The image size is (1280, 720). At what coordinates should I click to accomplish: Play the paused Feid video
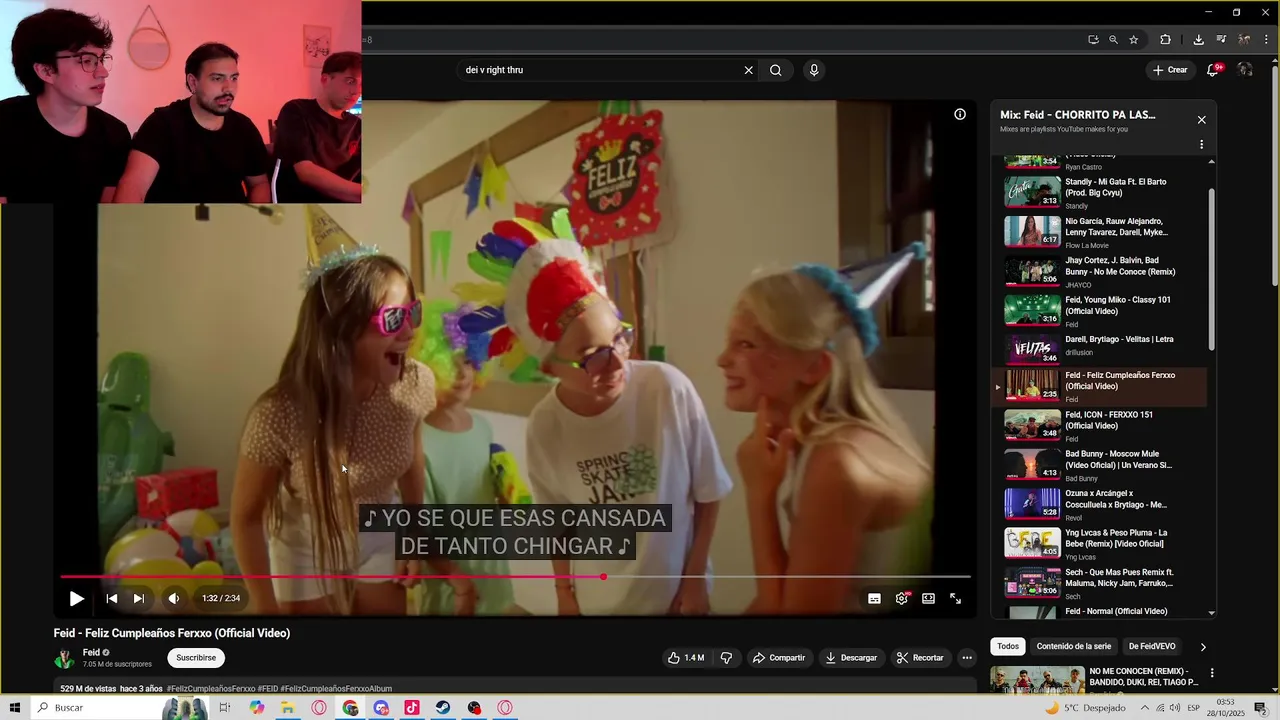coord(76,598)
